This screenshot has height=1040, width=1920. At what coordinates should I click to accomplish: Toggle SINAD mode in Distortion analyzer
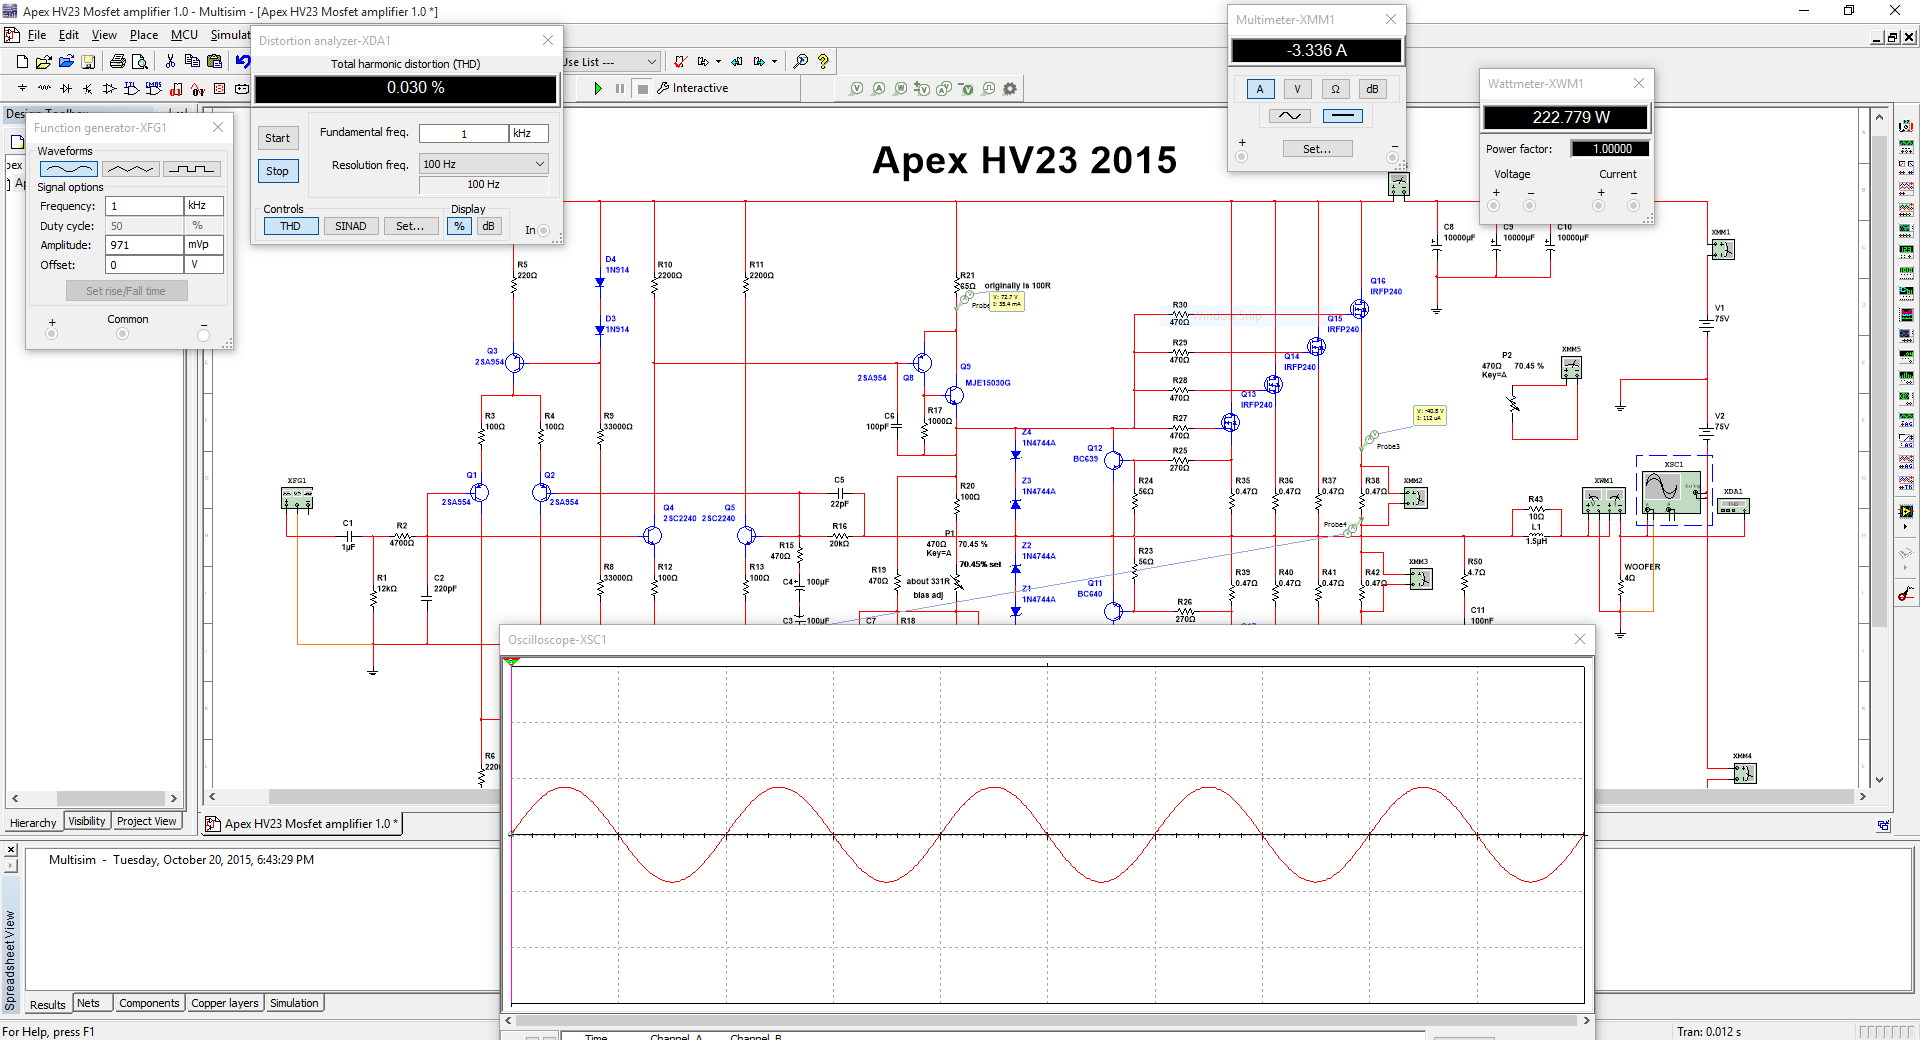pyautogui.click(x=350, y=226)
